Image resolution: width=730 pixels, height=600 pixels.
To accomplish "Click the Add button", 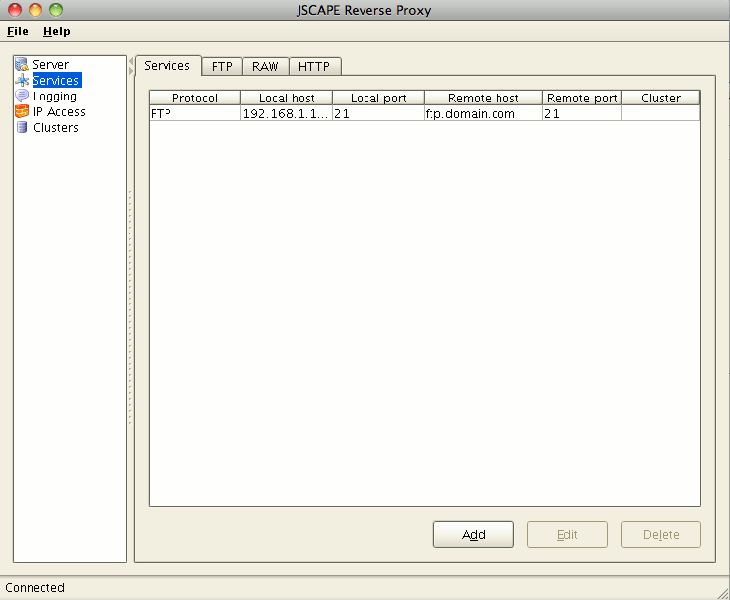I will [473, 534].
